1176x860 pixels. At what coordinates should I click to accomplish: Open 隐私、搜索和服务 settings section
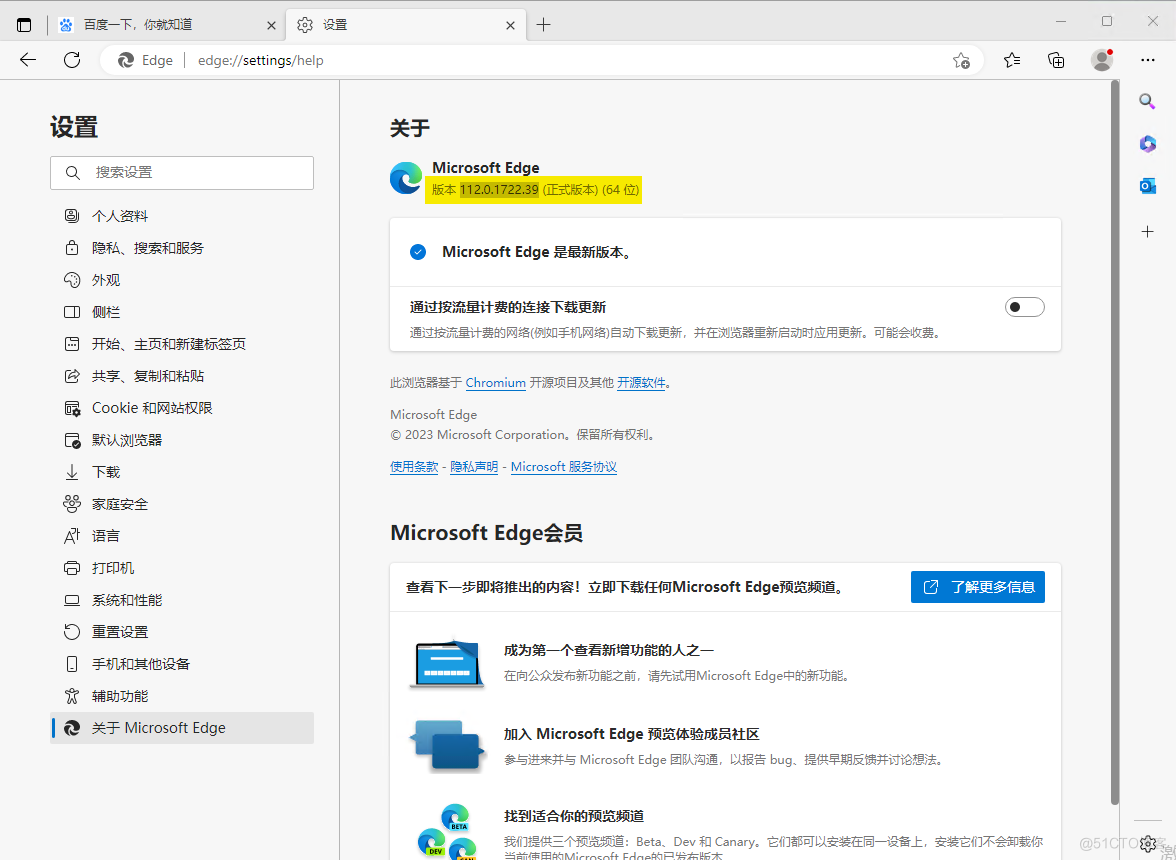tap(147, 248)
